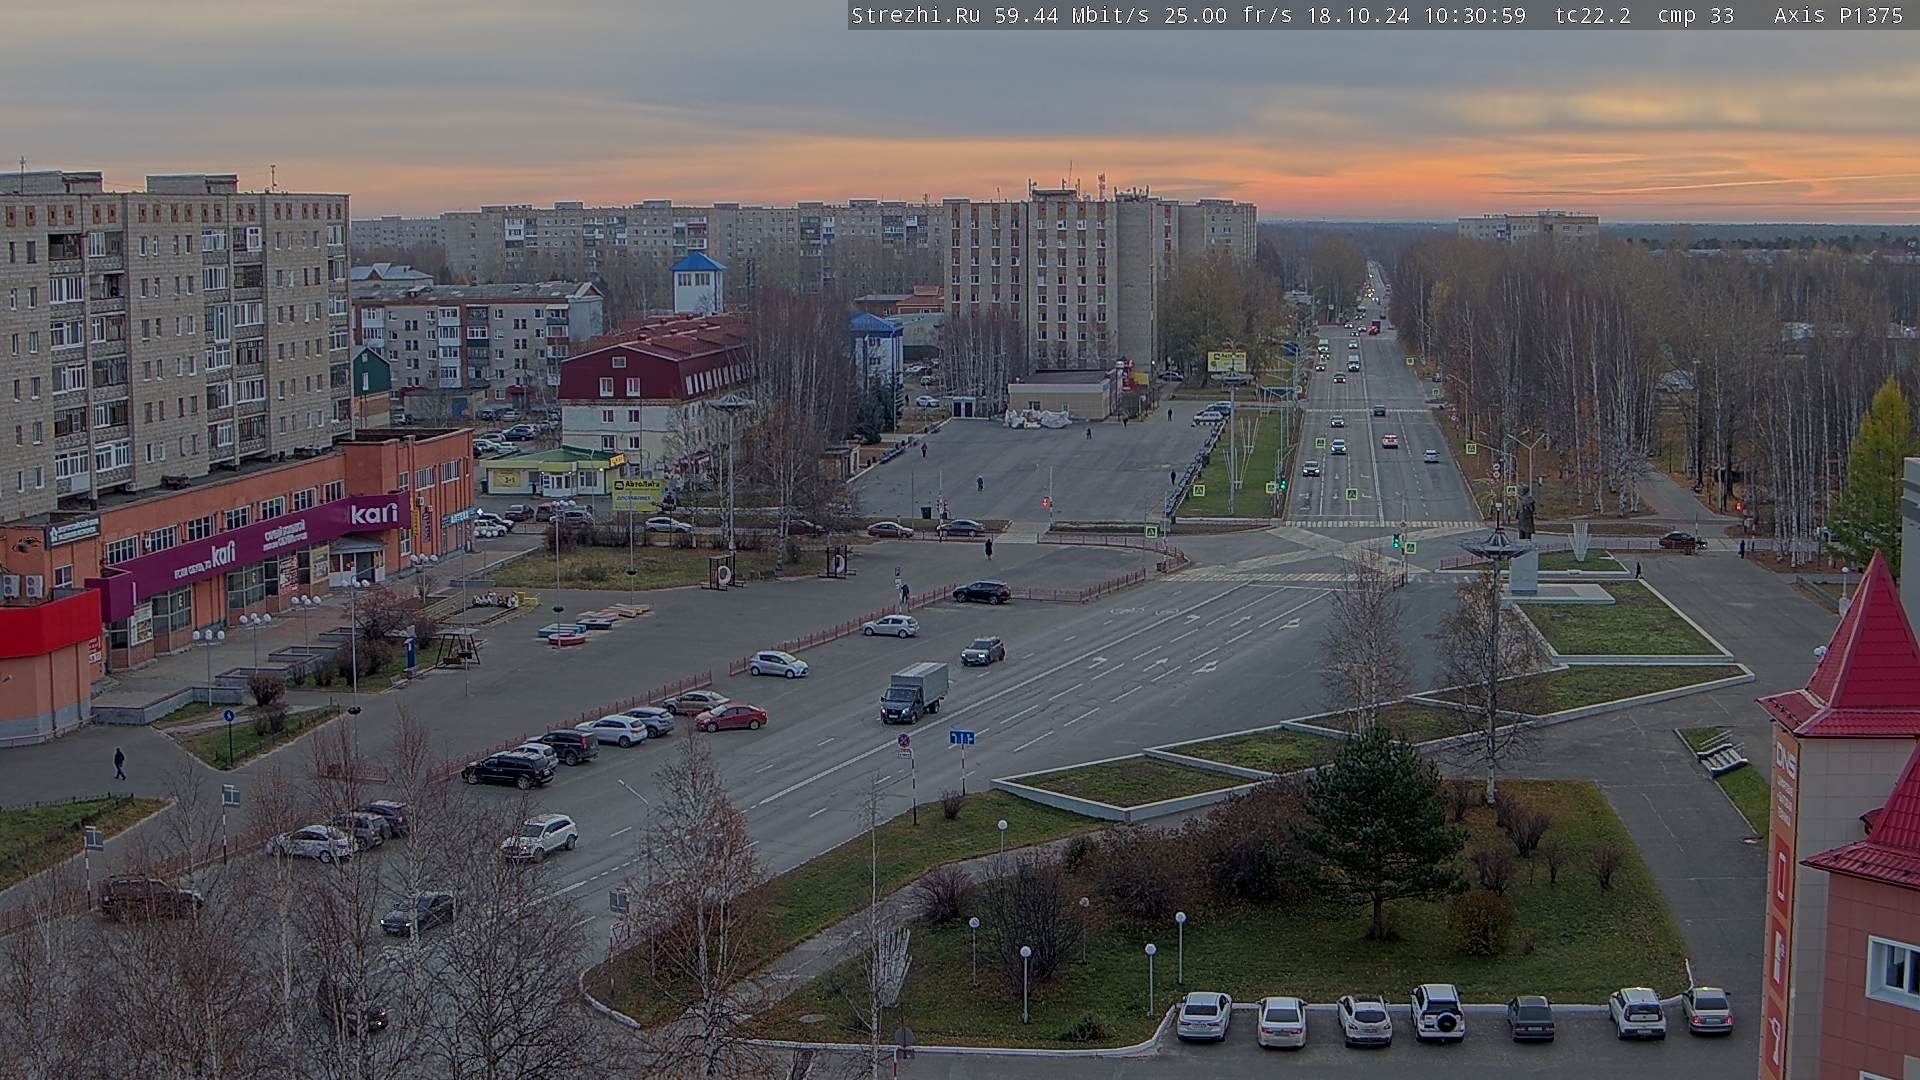Click the "cmp 33" compression value
The image size is (1920, 1080).
(x=1695, y=15)
